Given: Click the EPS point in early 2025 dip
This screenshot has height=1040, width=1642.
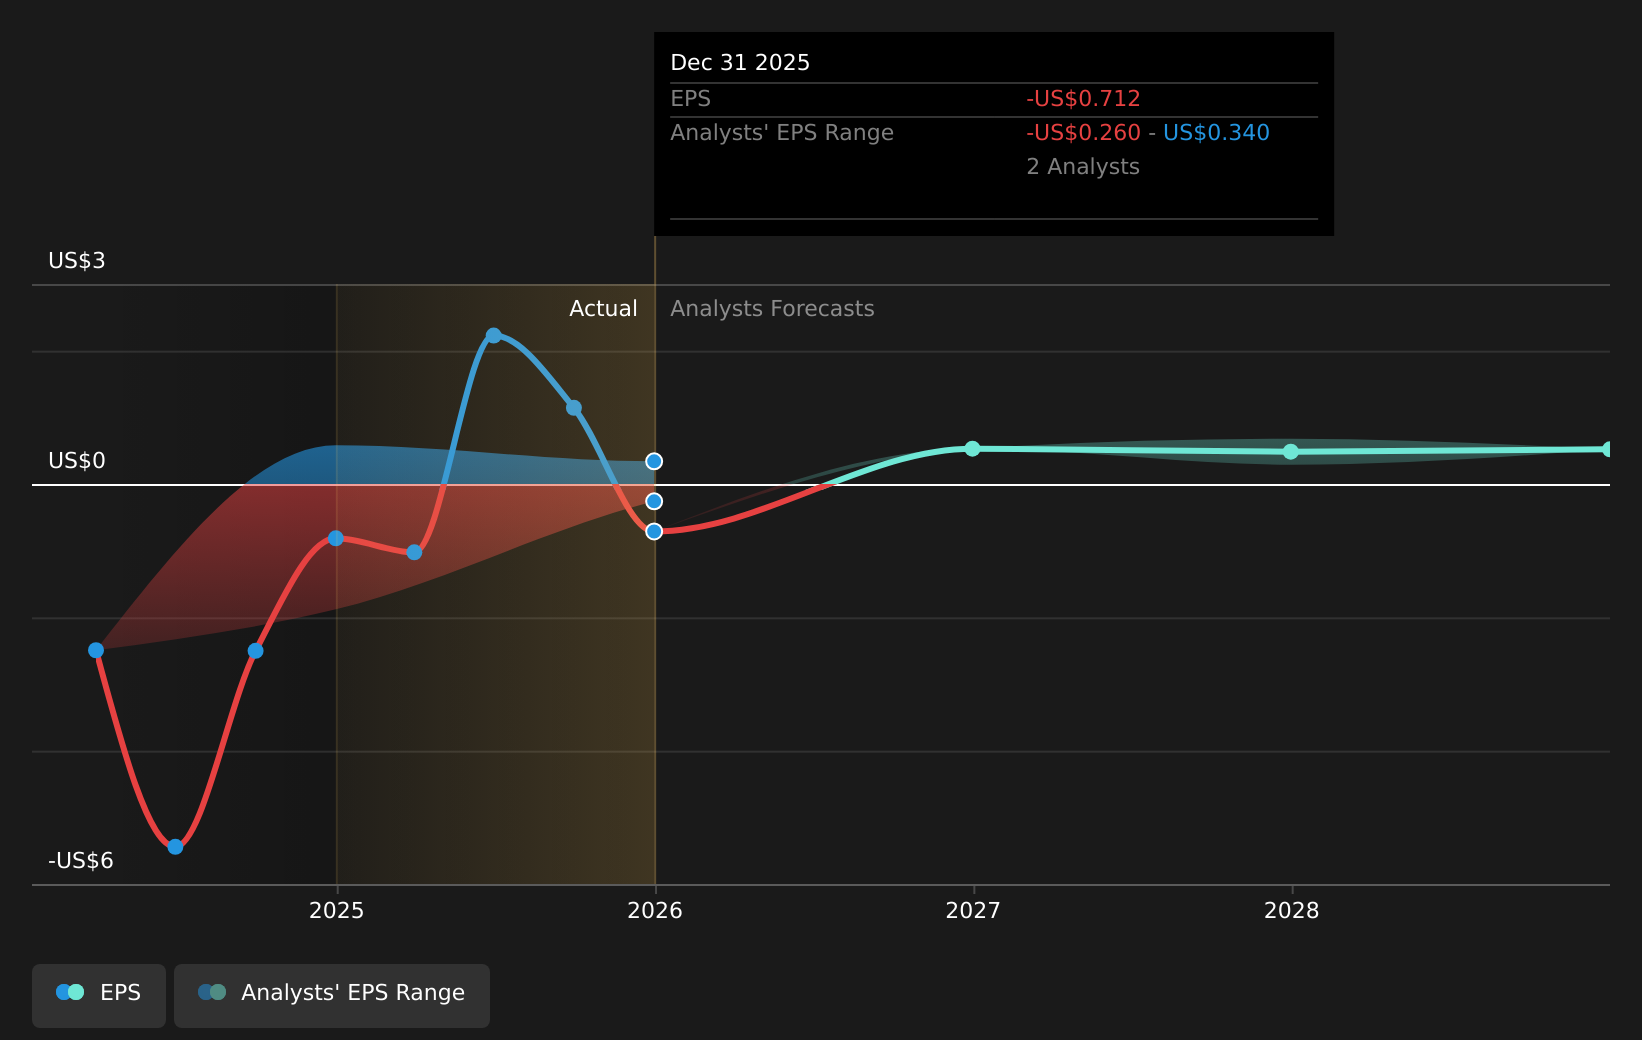Looking at the screenshot, I should click(x=414, y=552).
